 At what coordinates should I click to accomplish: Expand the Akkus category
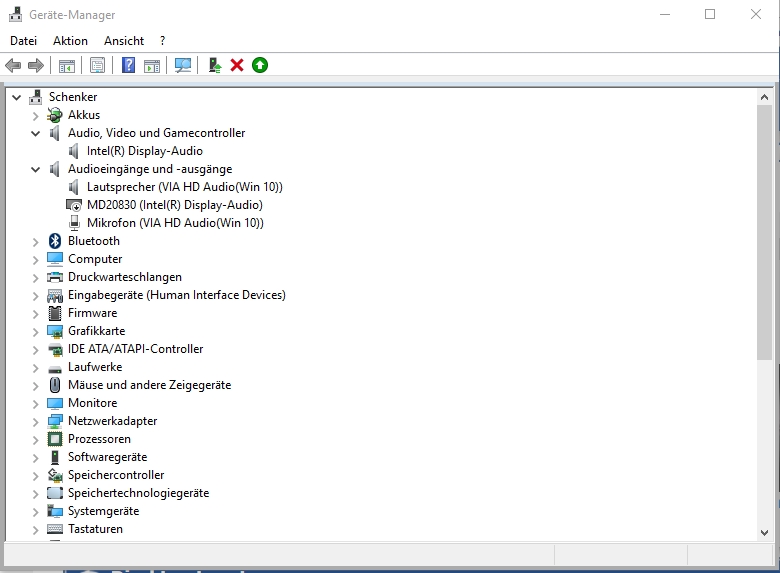click(35, 116)
